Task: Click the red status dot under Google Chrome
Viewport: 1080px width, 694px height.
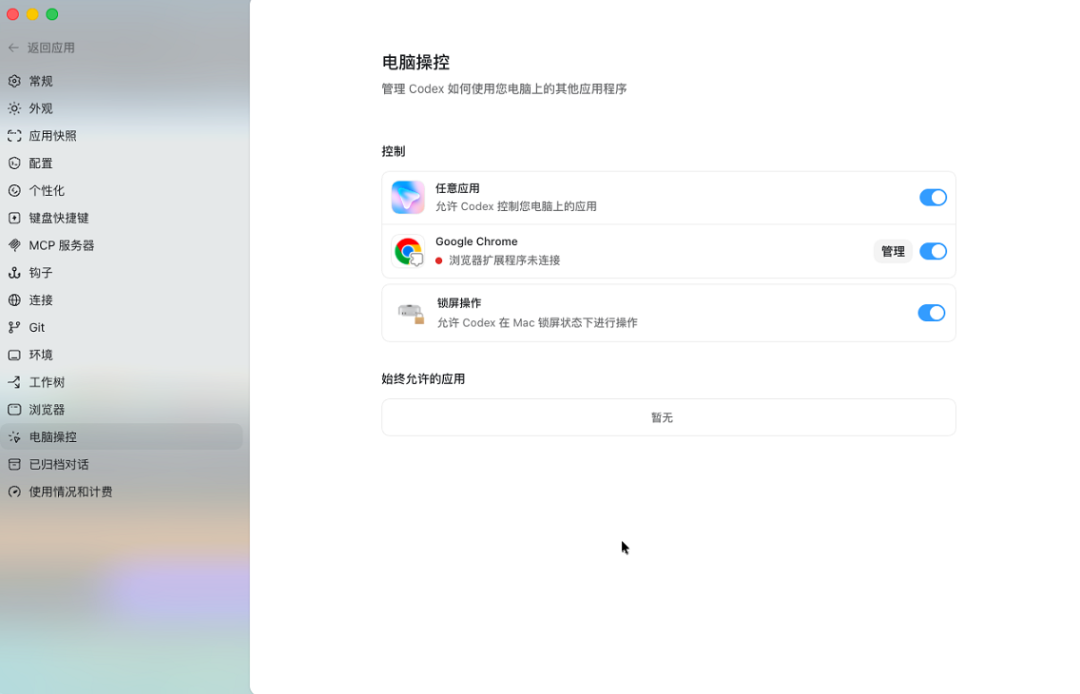Action: 439,261
